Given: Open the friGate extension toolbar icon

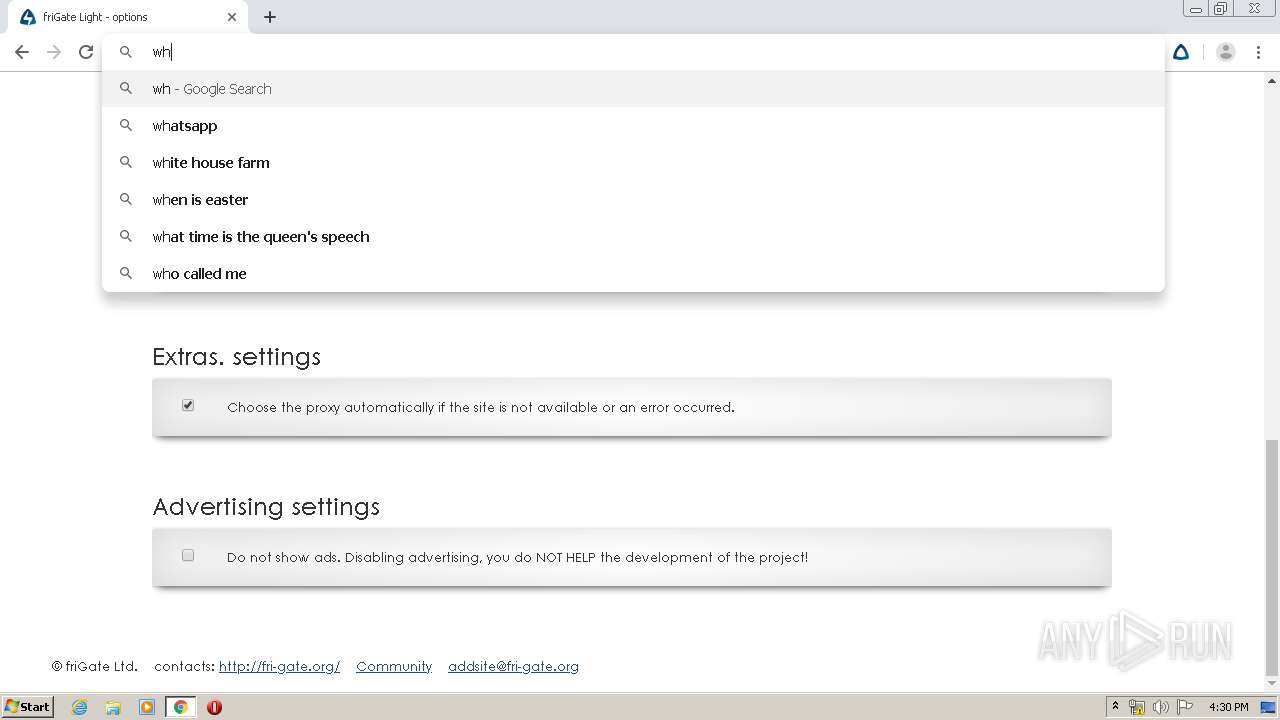Looking at the screenshot, I should 1181,52.
